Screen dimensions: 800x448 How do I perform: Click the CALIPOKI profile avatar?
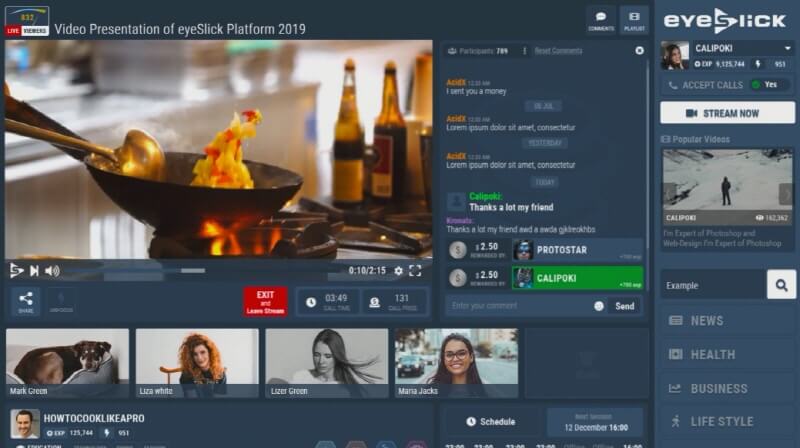(x=674, y=56)
